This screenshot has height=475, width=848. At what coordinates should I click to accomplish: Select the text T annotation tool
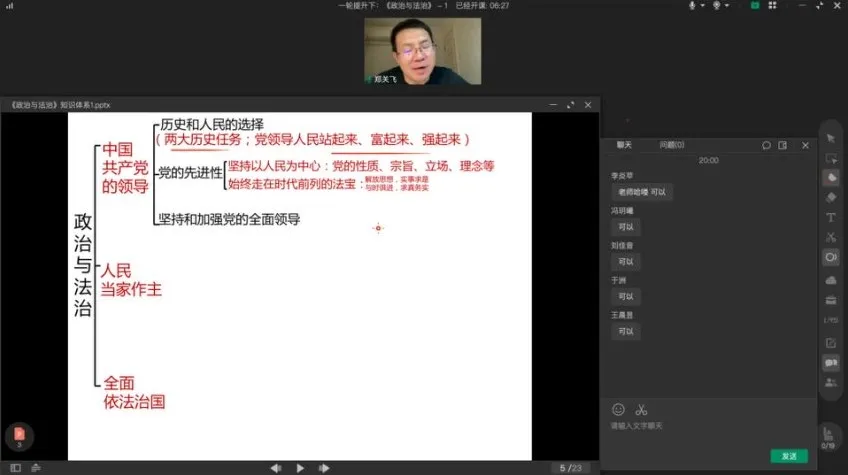[830, 217]
